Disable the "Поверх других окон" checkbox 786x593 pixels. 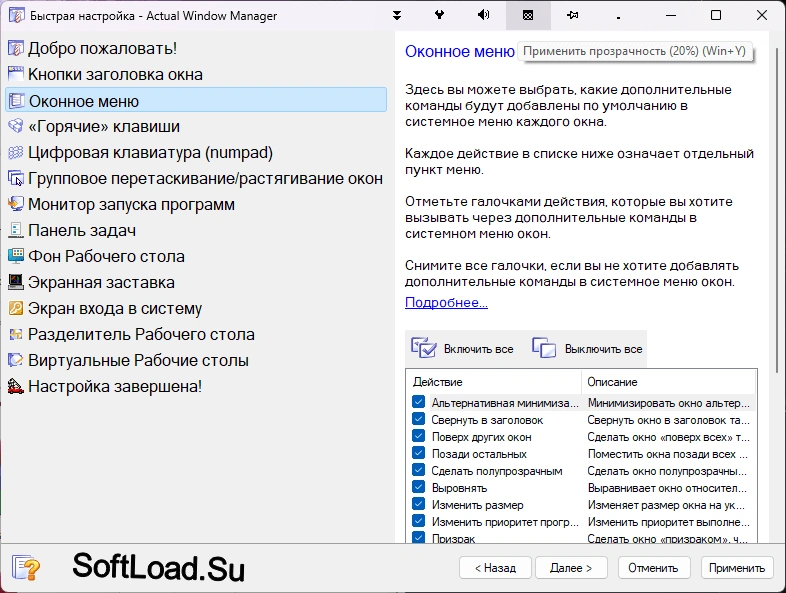click(419, 436)
